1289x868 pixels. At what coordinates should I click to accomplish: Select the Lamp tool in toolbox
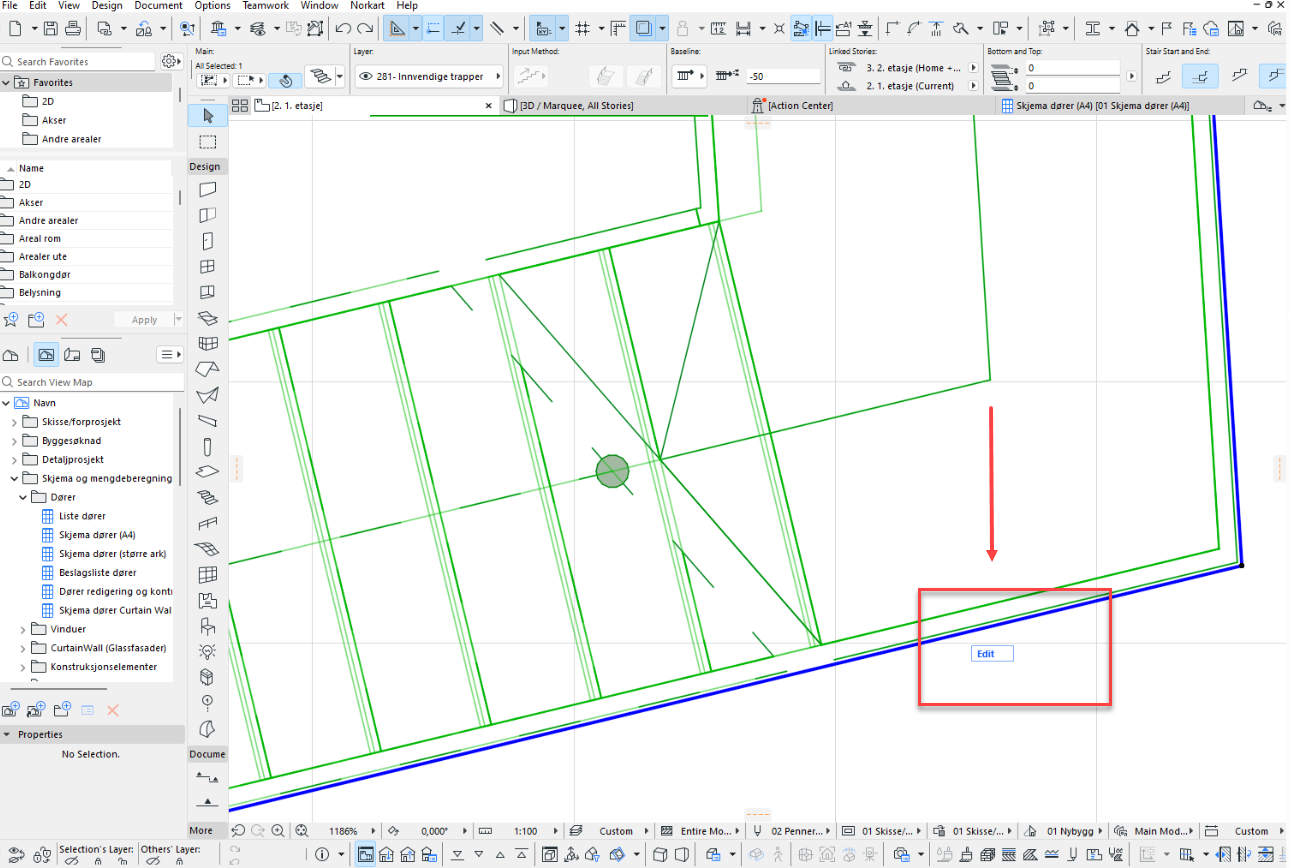click(x=208, y=651)
